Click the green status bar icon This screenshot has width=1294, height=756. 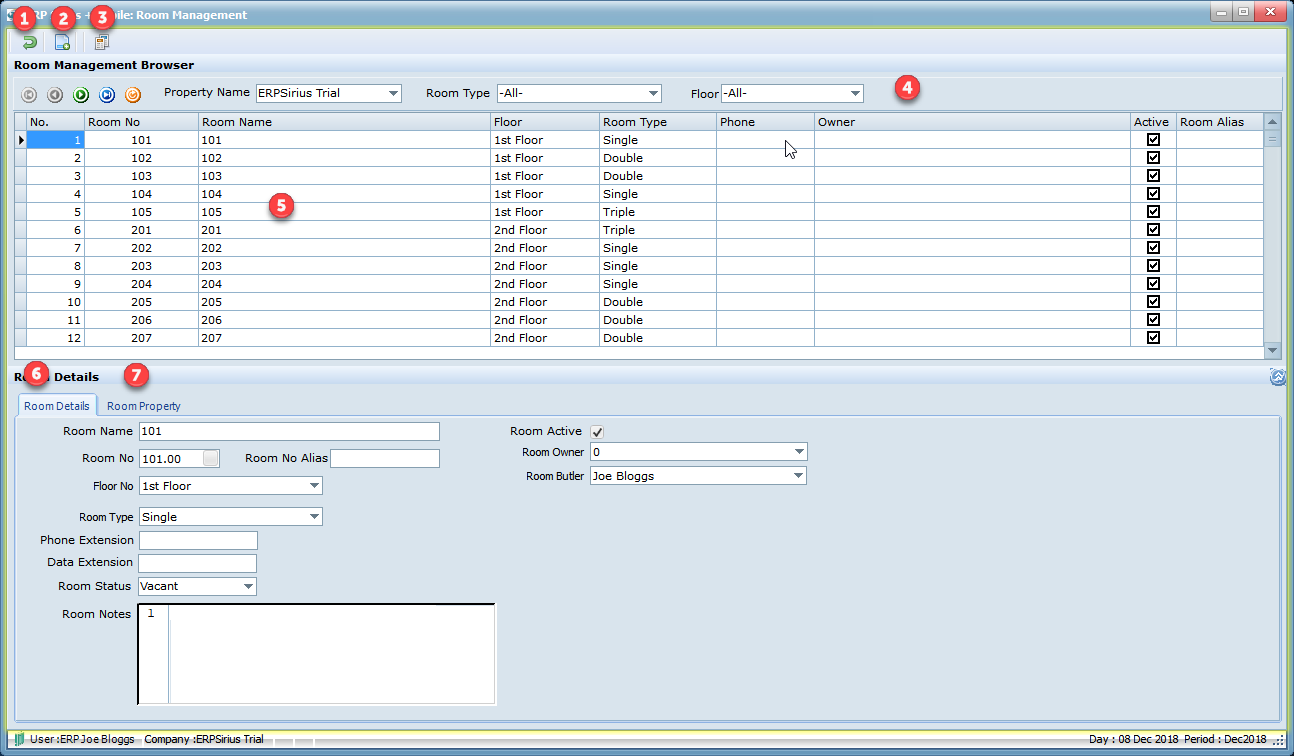tap(19, 739)
